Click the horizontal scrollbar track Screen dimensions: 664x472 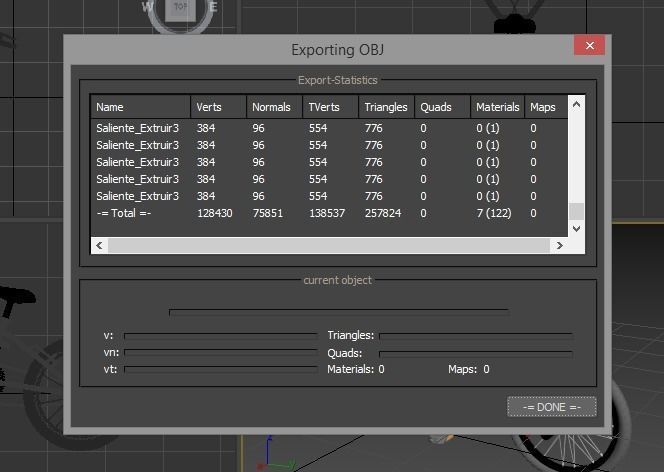(x=329, y=246)
